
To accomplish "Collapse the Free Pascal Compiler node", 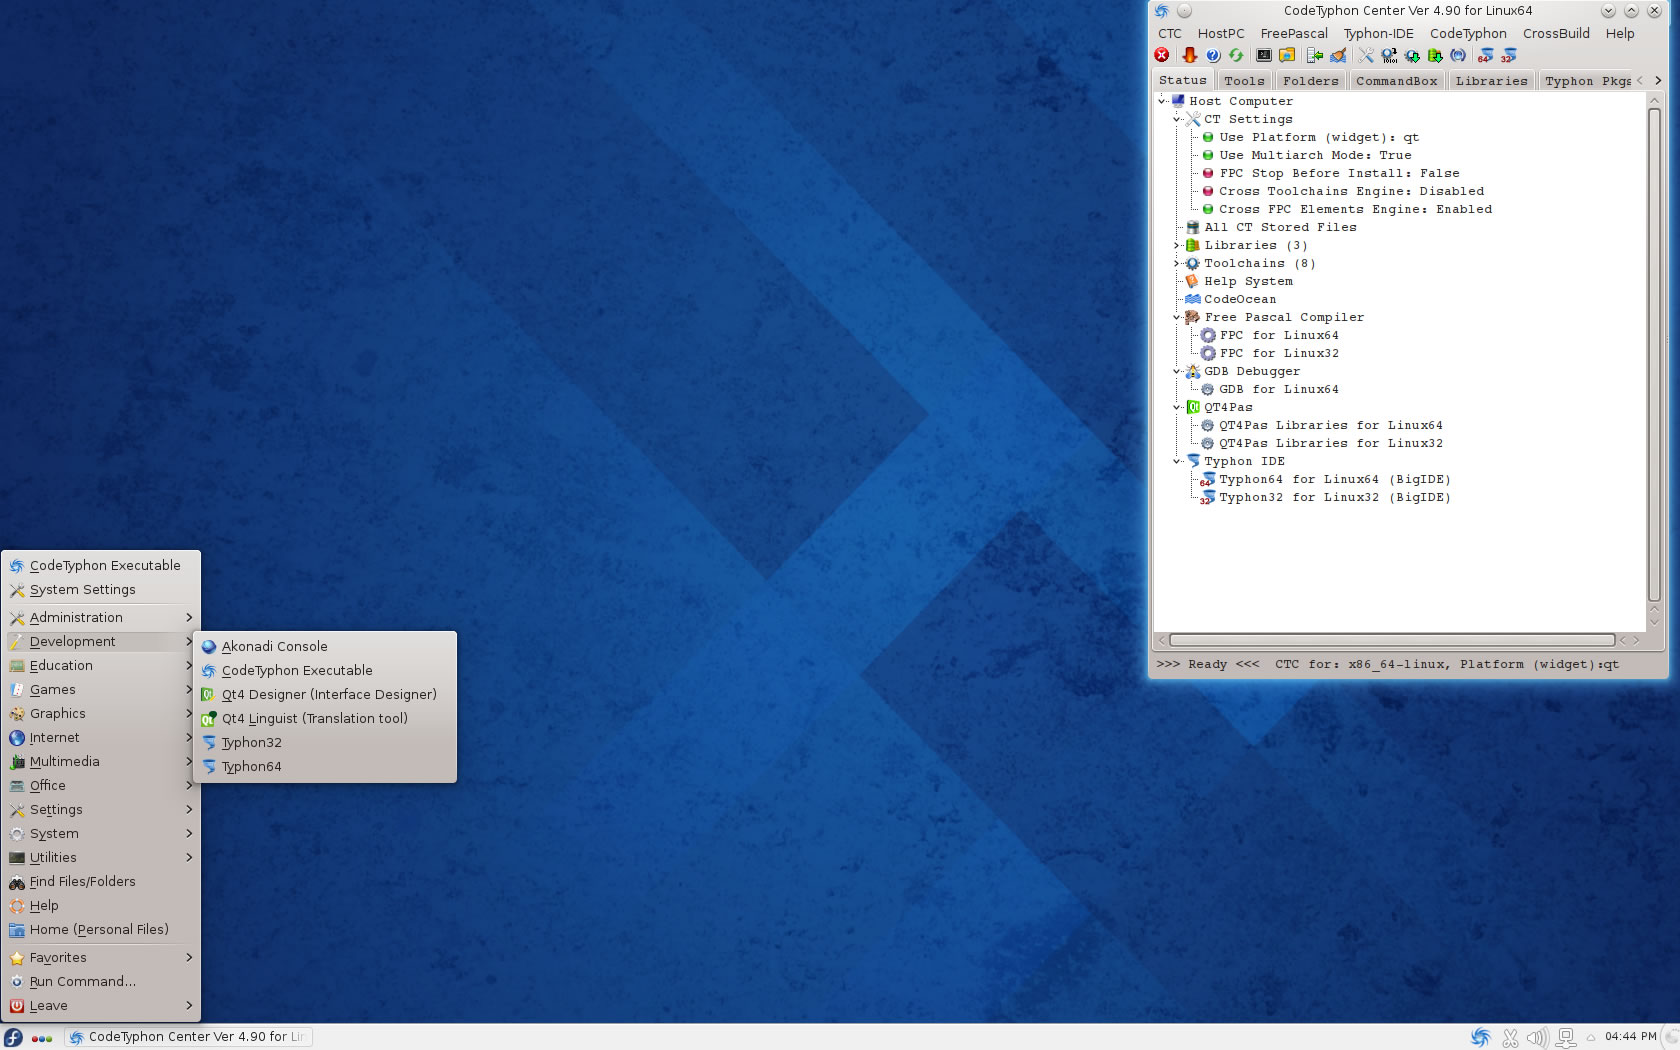I will pos(1177,317).
